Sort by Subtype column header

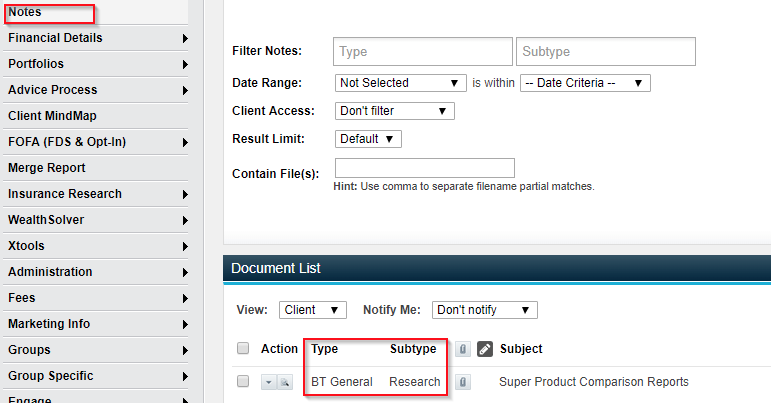tap(413, 349)
